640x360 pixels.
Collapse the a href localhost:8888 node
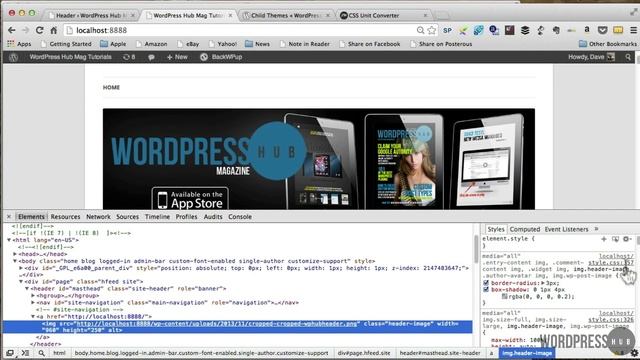33,316
